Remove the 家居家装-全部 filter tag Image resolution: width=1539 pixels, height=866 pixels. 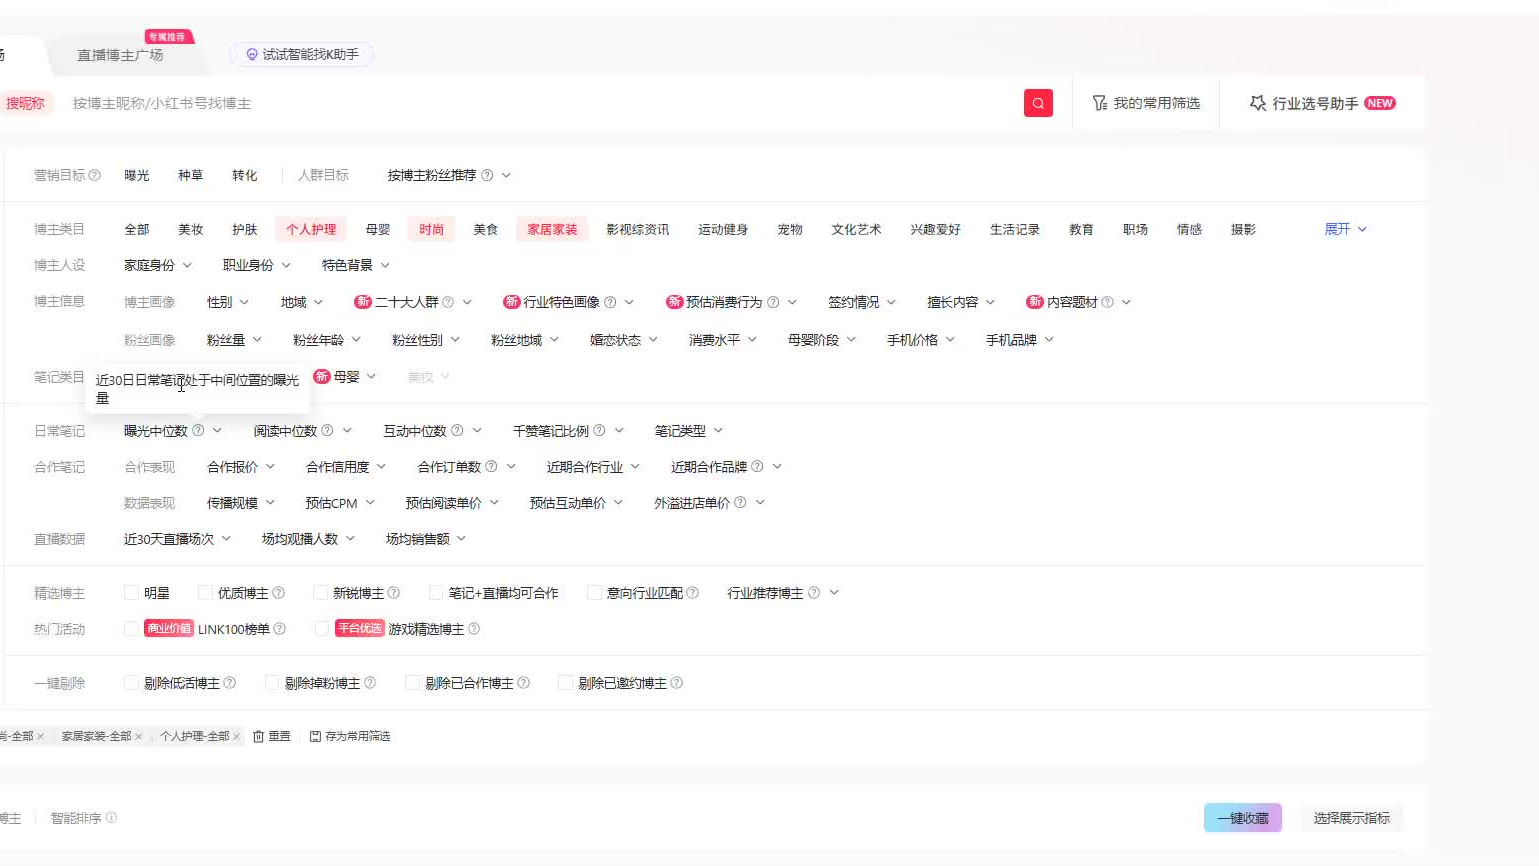138,736
